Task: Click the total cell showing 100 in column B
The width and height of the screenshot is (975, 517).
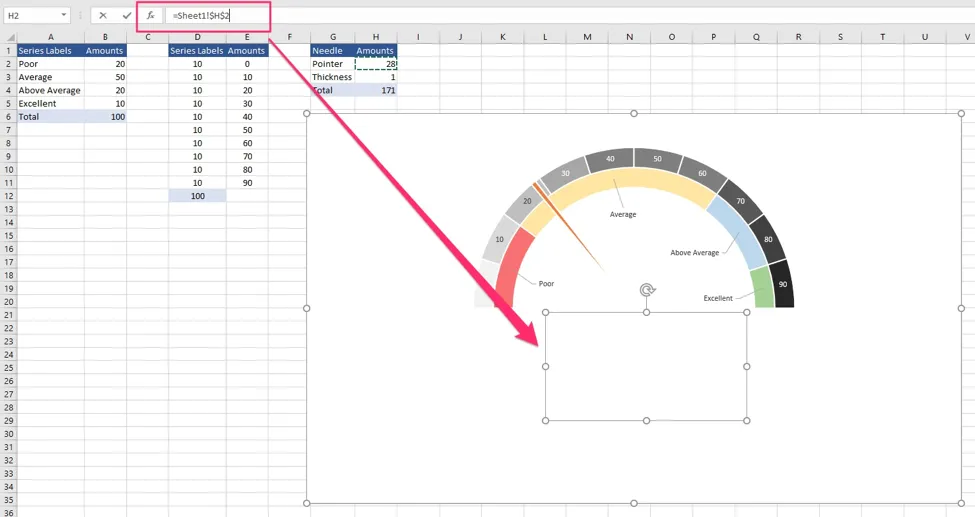Action: [x=105, y=117]
